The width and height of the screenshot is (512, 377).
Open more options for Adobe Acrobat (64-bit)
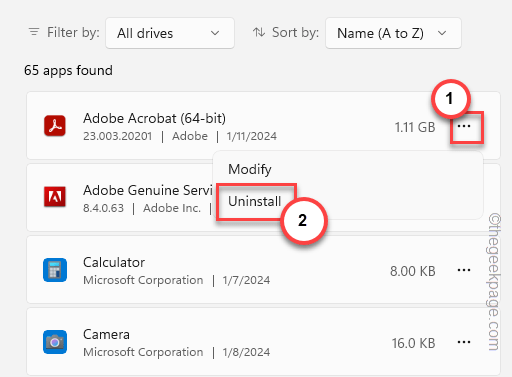[x=464, y=126]
